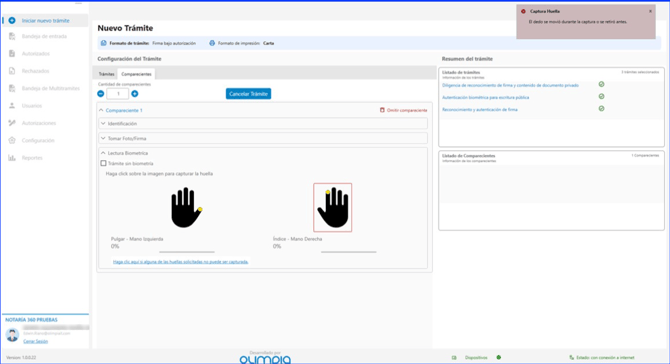Expand the Identificación section

pos(263,123)
